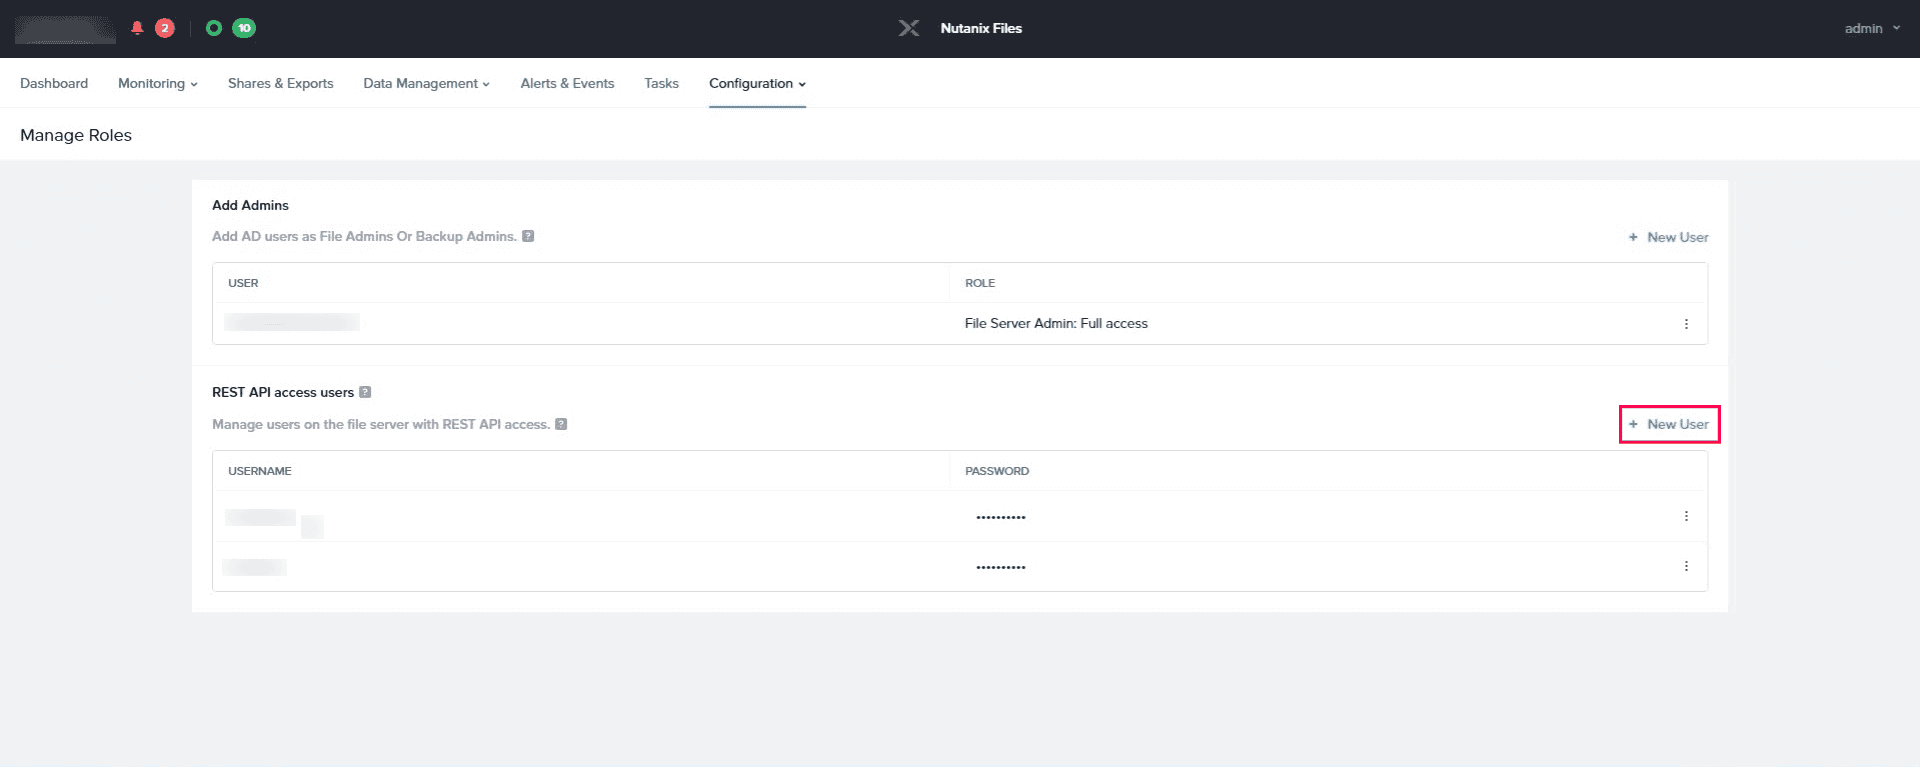The width and height of the screenshot is (1920, 767).
Task: Open the alerts bell icon
Action: (x=138, y=28)
